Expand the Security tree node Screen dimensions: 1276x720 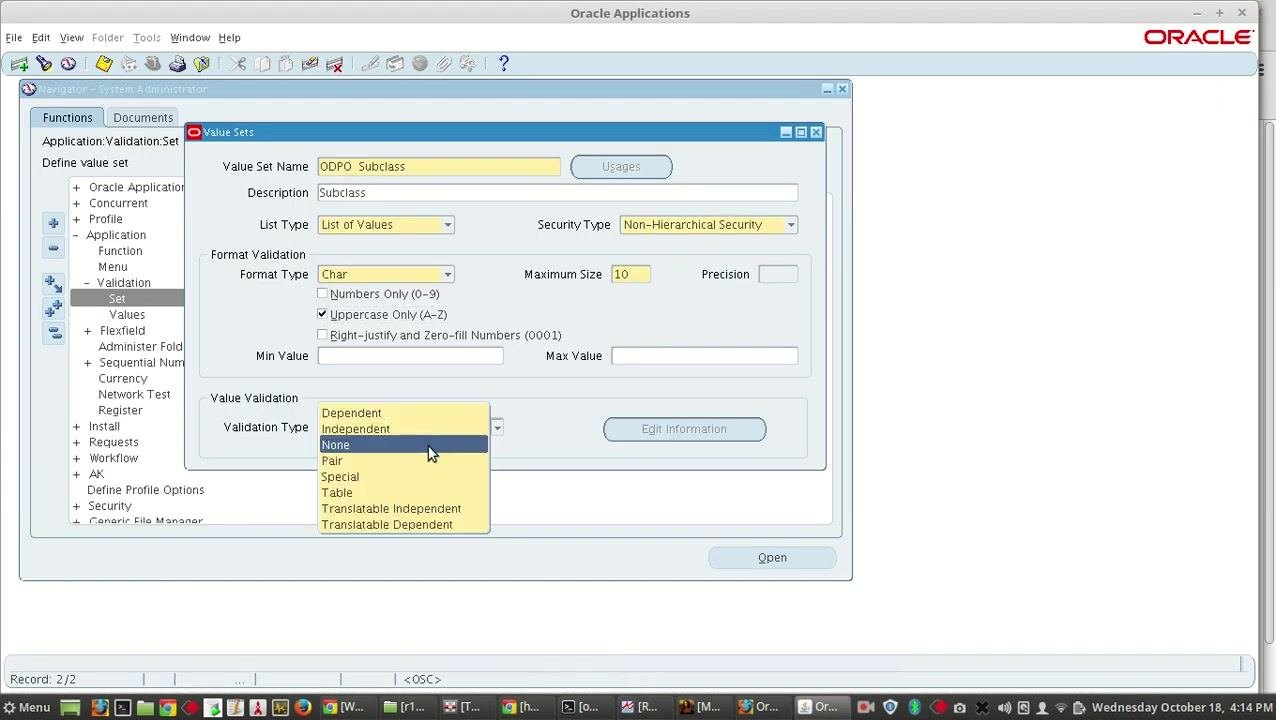click(76, 506)
